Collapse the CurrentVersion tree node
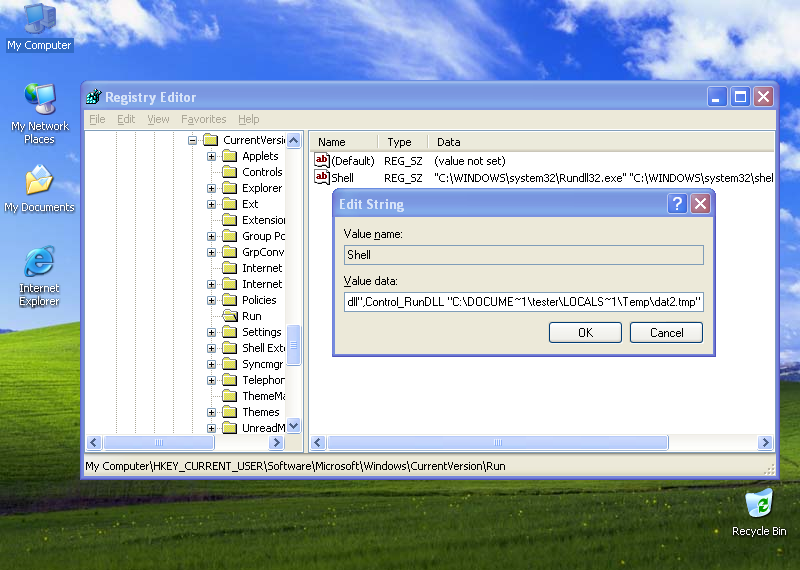Image resolution: width=800 pixels, height=570 pixels. click(x=192, y=140)
